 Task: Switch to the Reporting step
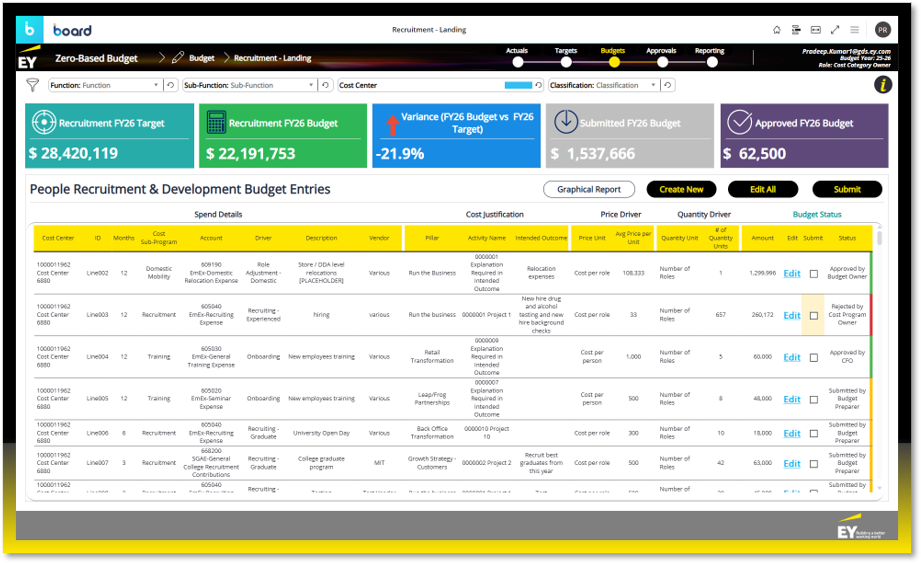710,61
